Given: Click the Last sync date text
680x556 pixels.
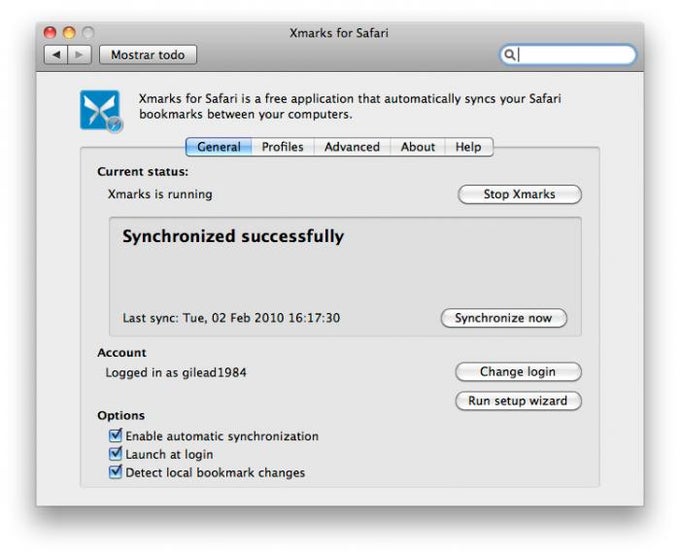Looking at the screenshot, I should click(x=231, y=318).
